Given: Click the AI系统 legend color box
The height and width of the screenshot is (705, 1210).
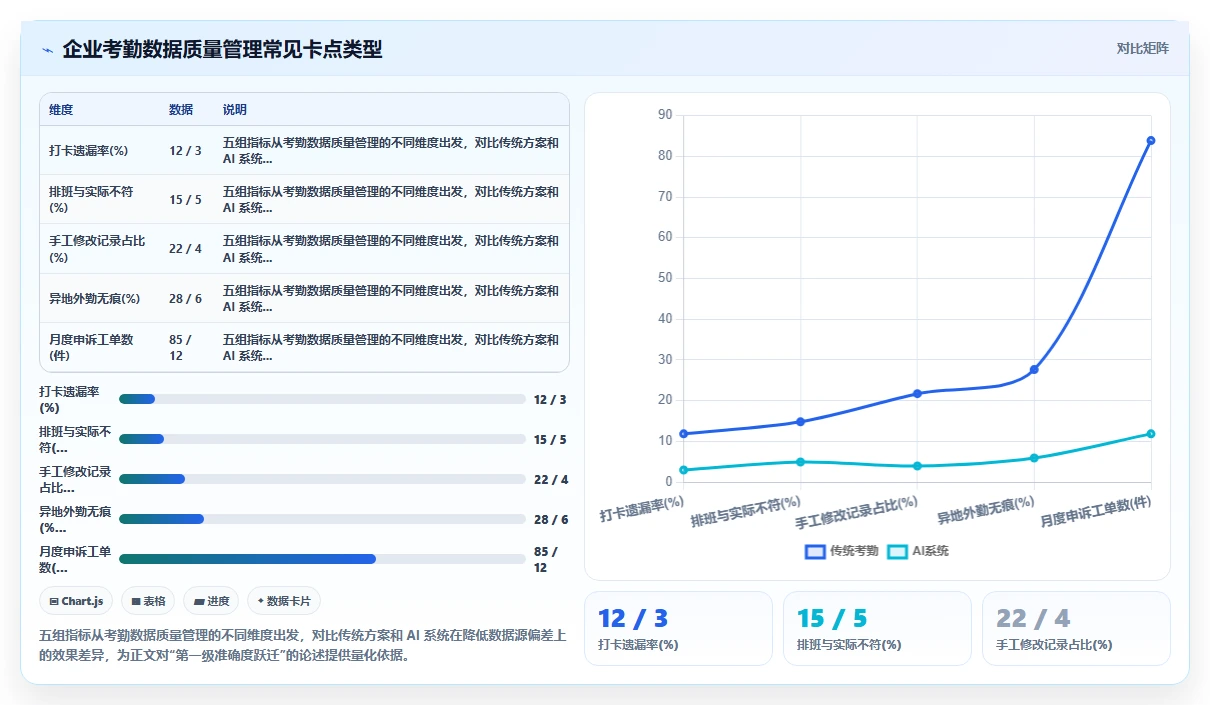Looking at the screenshot, I should [897, 551].
